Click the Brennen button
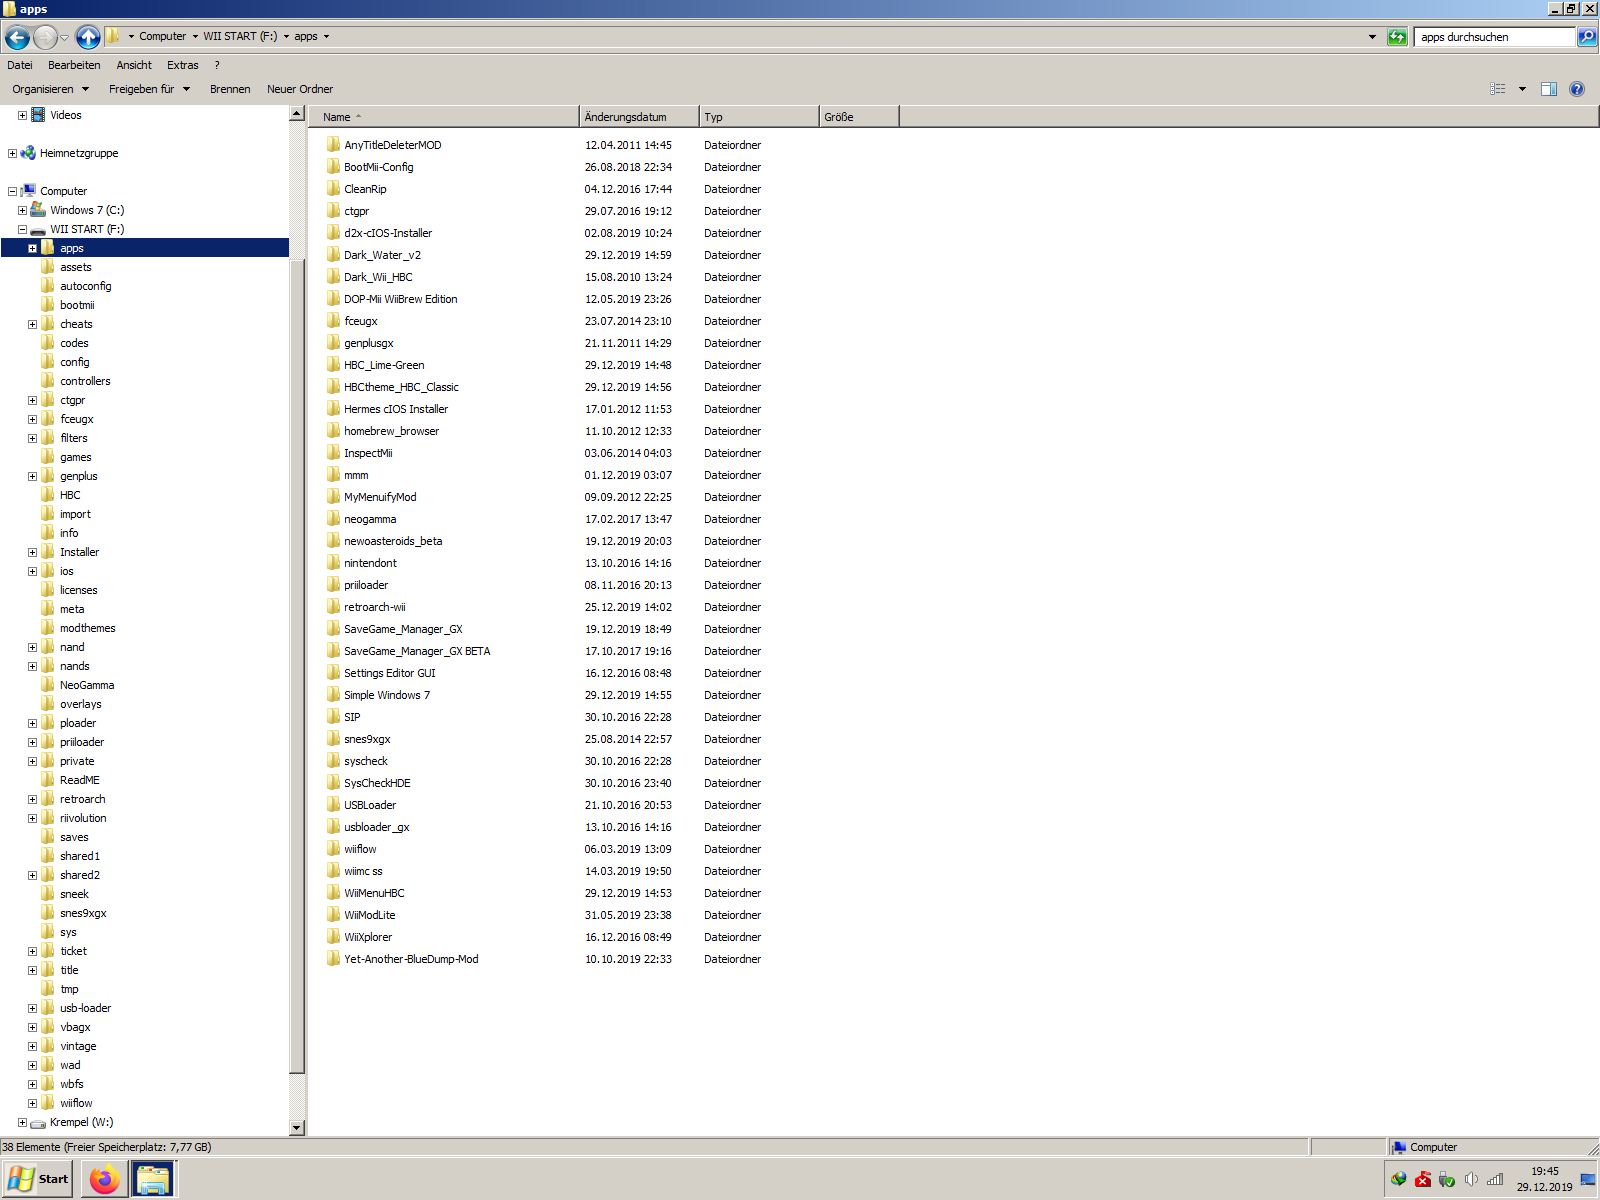 230,89
